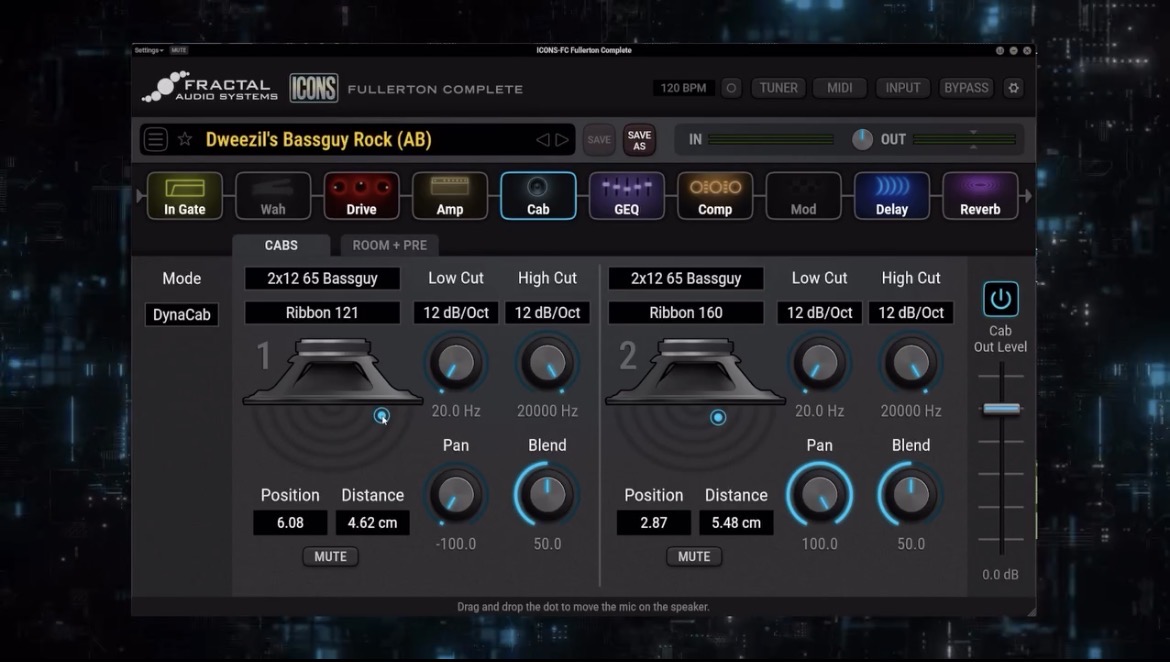This screenshot has width=1170, height=662.
Task: Select the GEQ block
Action: (x=627, y=196)
